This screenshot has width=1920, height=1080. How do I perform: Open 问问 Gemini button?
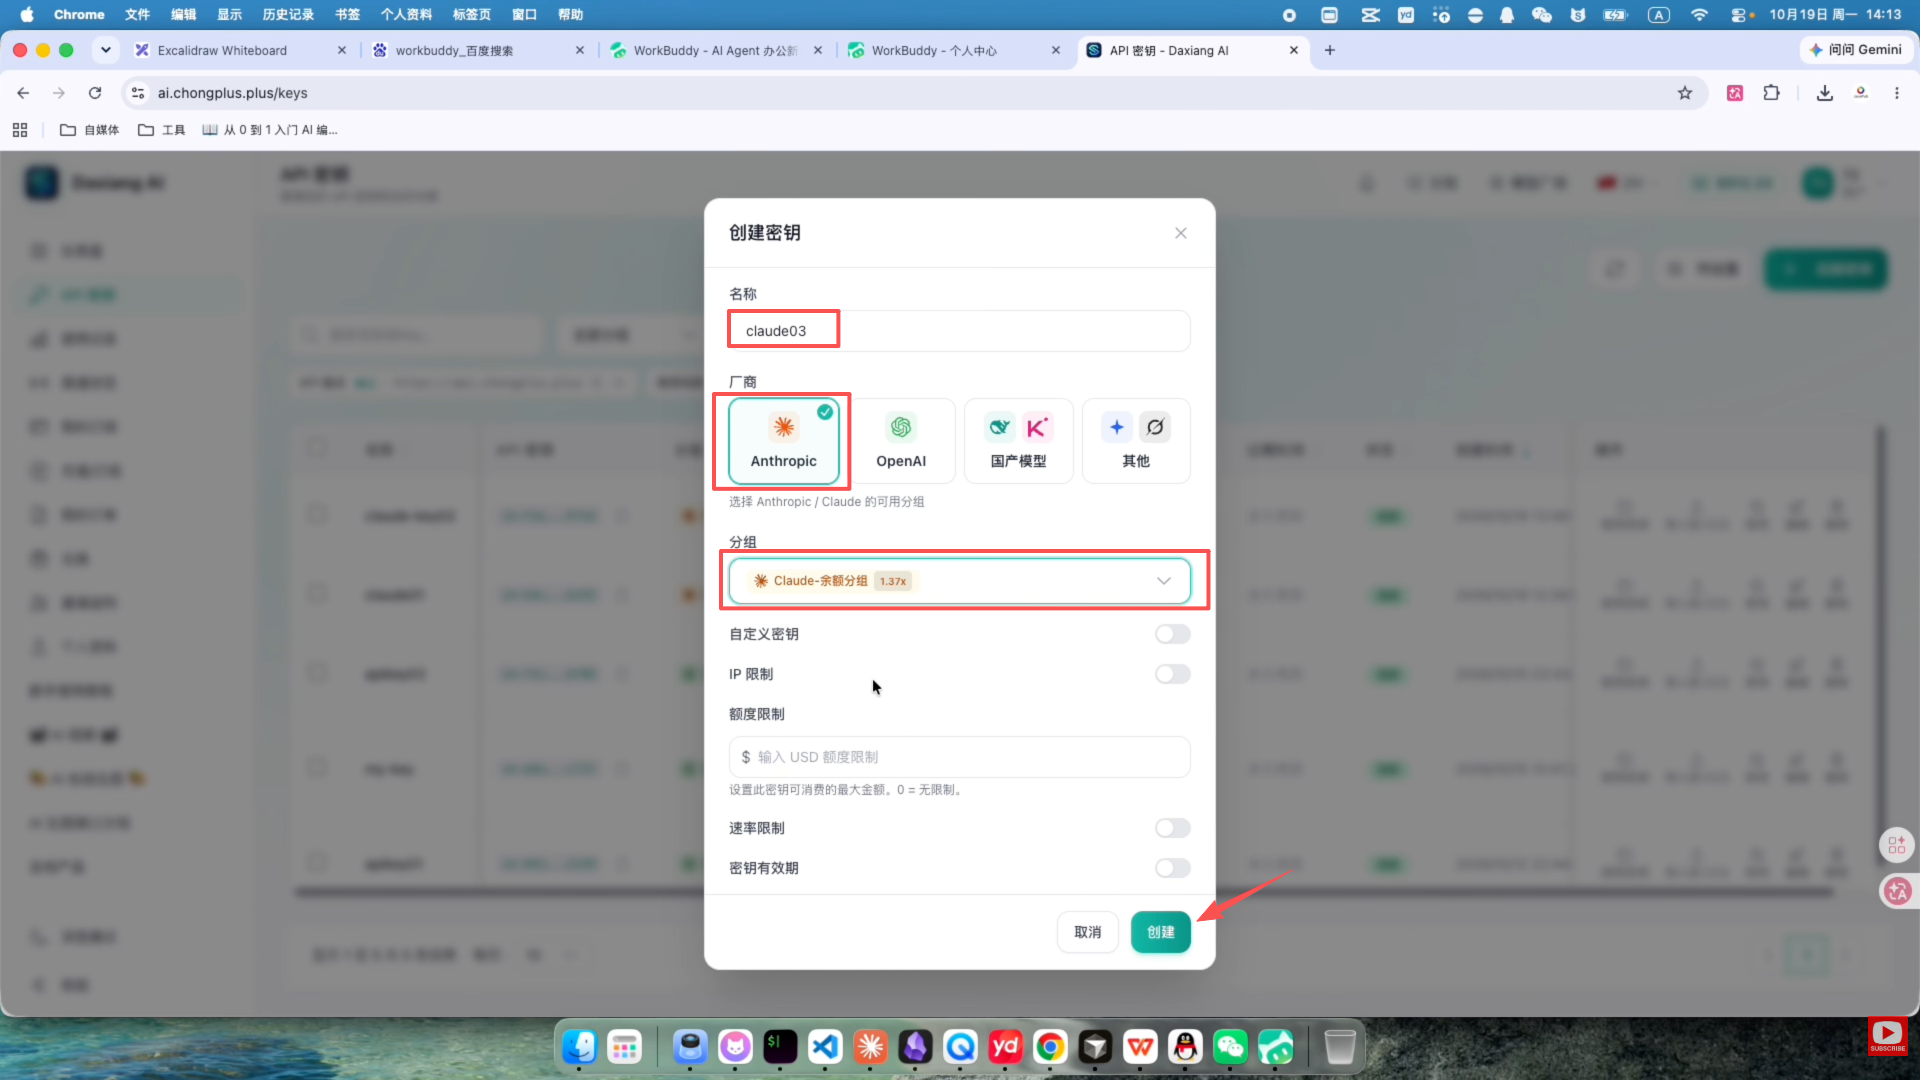pos(1856,50)
